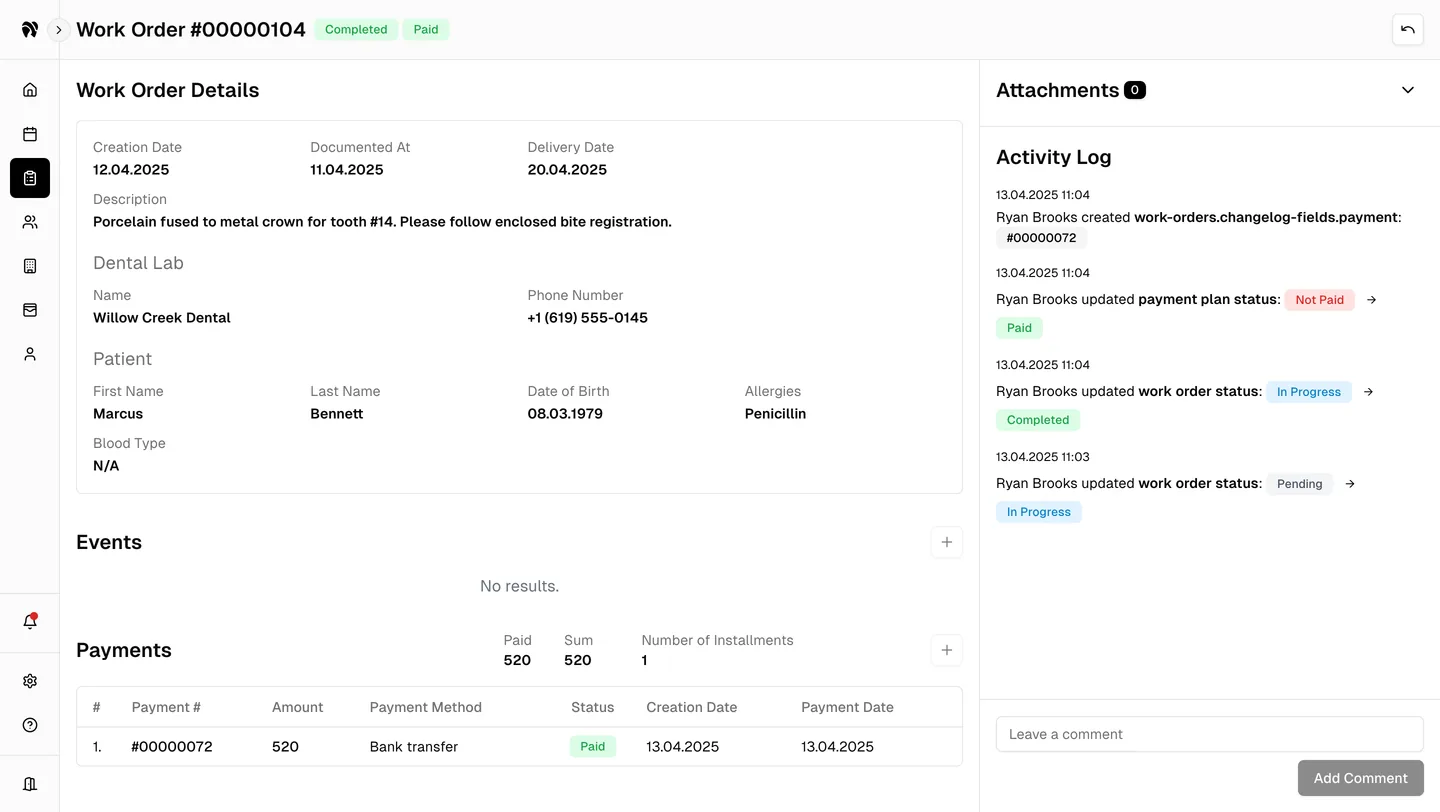Open the calendar icon in sidebar
This screenshot has width=1440, height=812.
[30, 134]
